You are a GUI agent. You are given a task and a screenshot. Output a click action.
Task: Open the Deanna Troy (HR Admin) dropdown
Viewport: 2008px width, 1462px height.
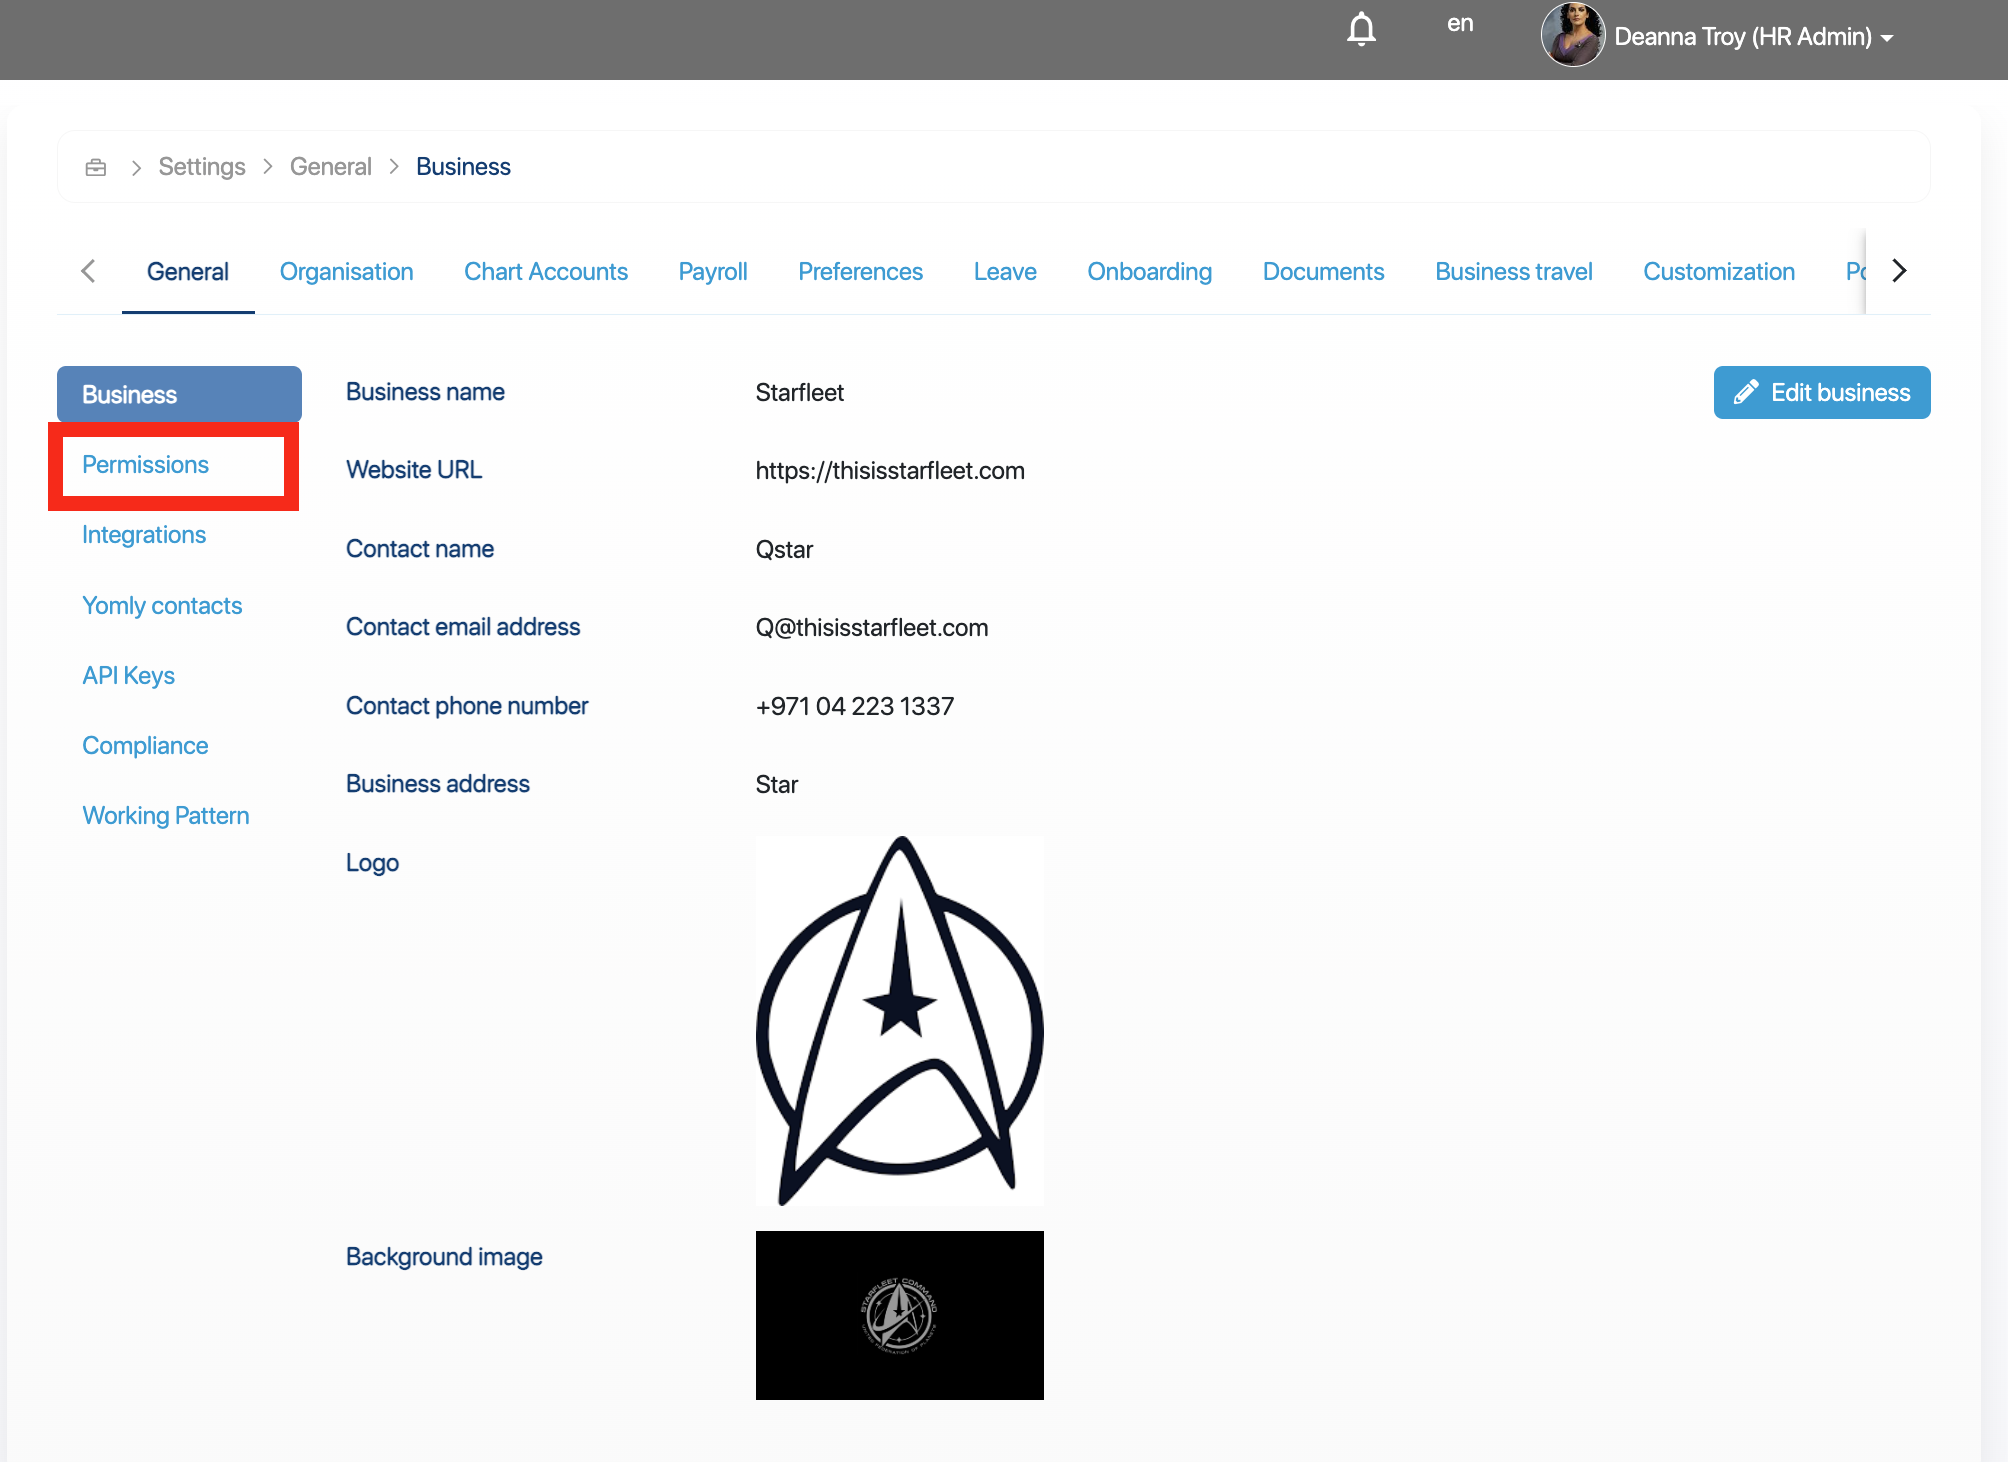click(x=1754, y=37)
